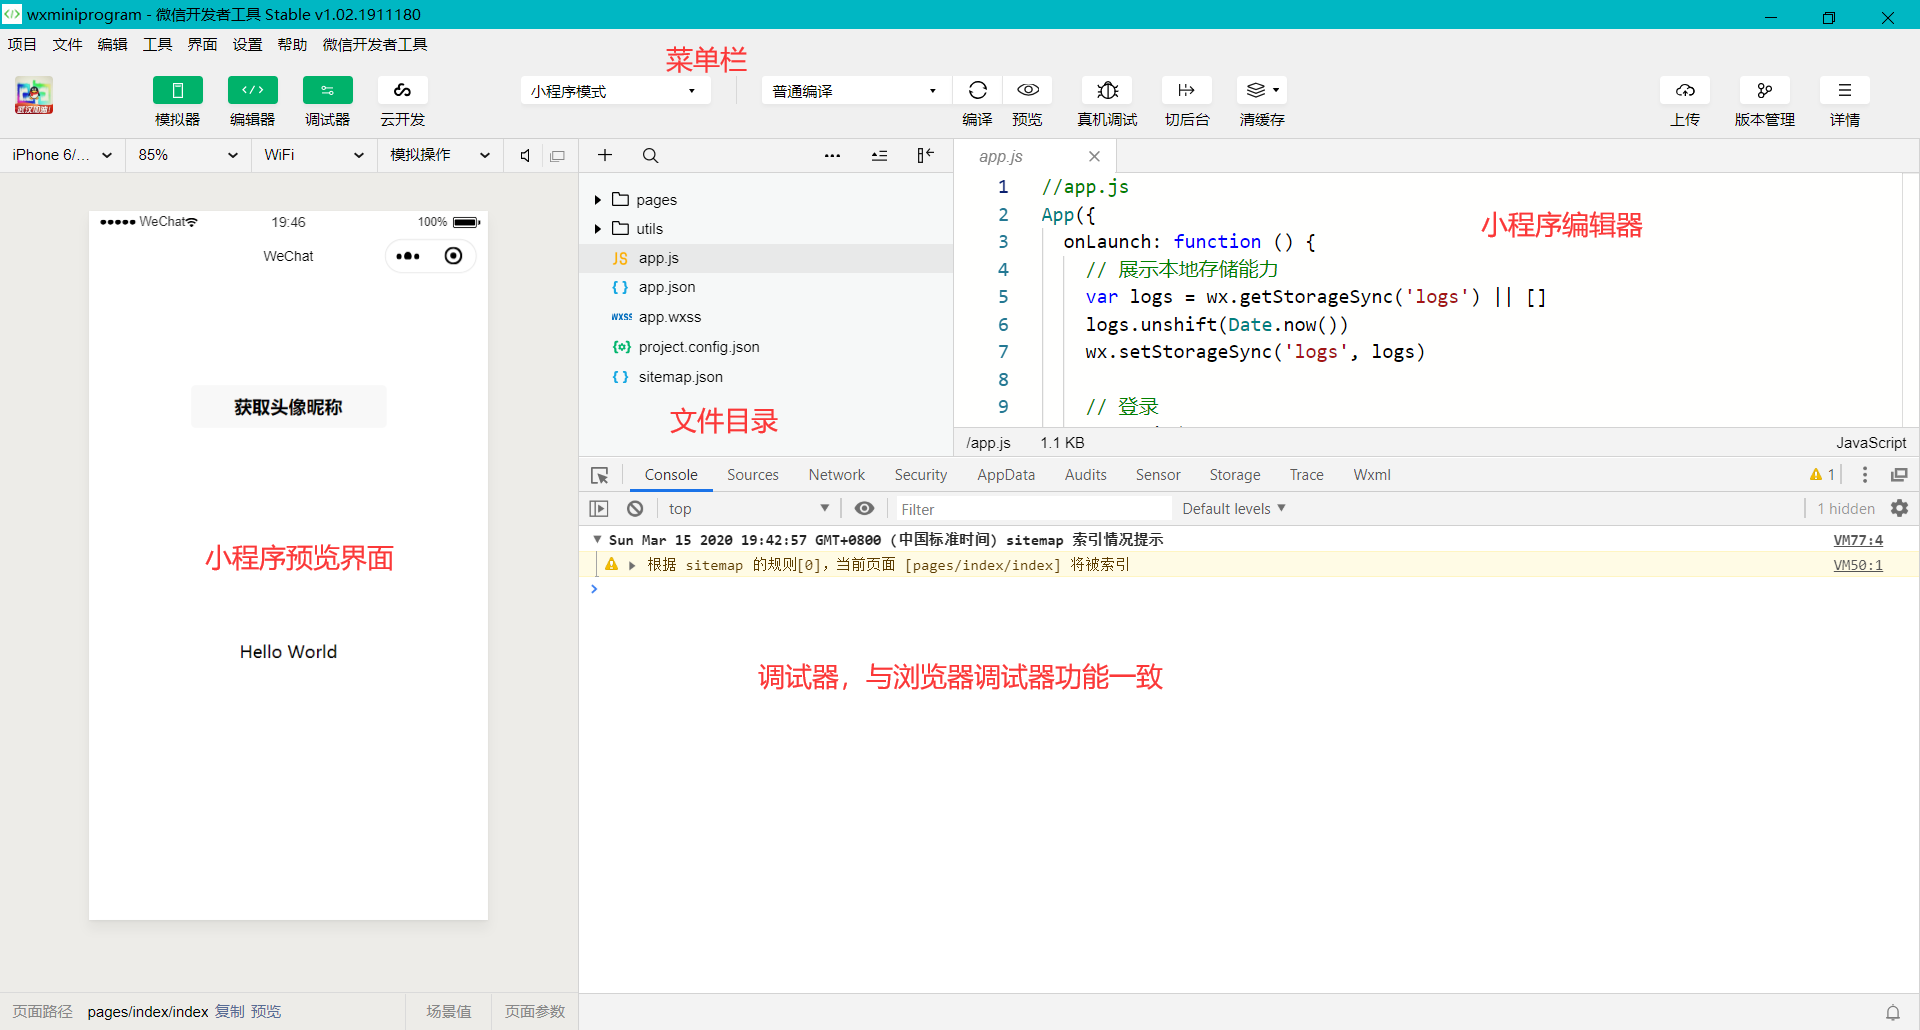The height and width of the screenshot is (1030, 1920).
Task: Click the warning count indicator
Action: click(1823, 475)
